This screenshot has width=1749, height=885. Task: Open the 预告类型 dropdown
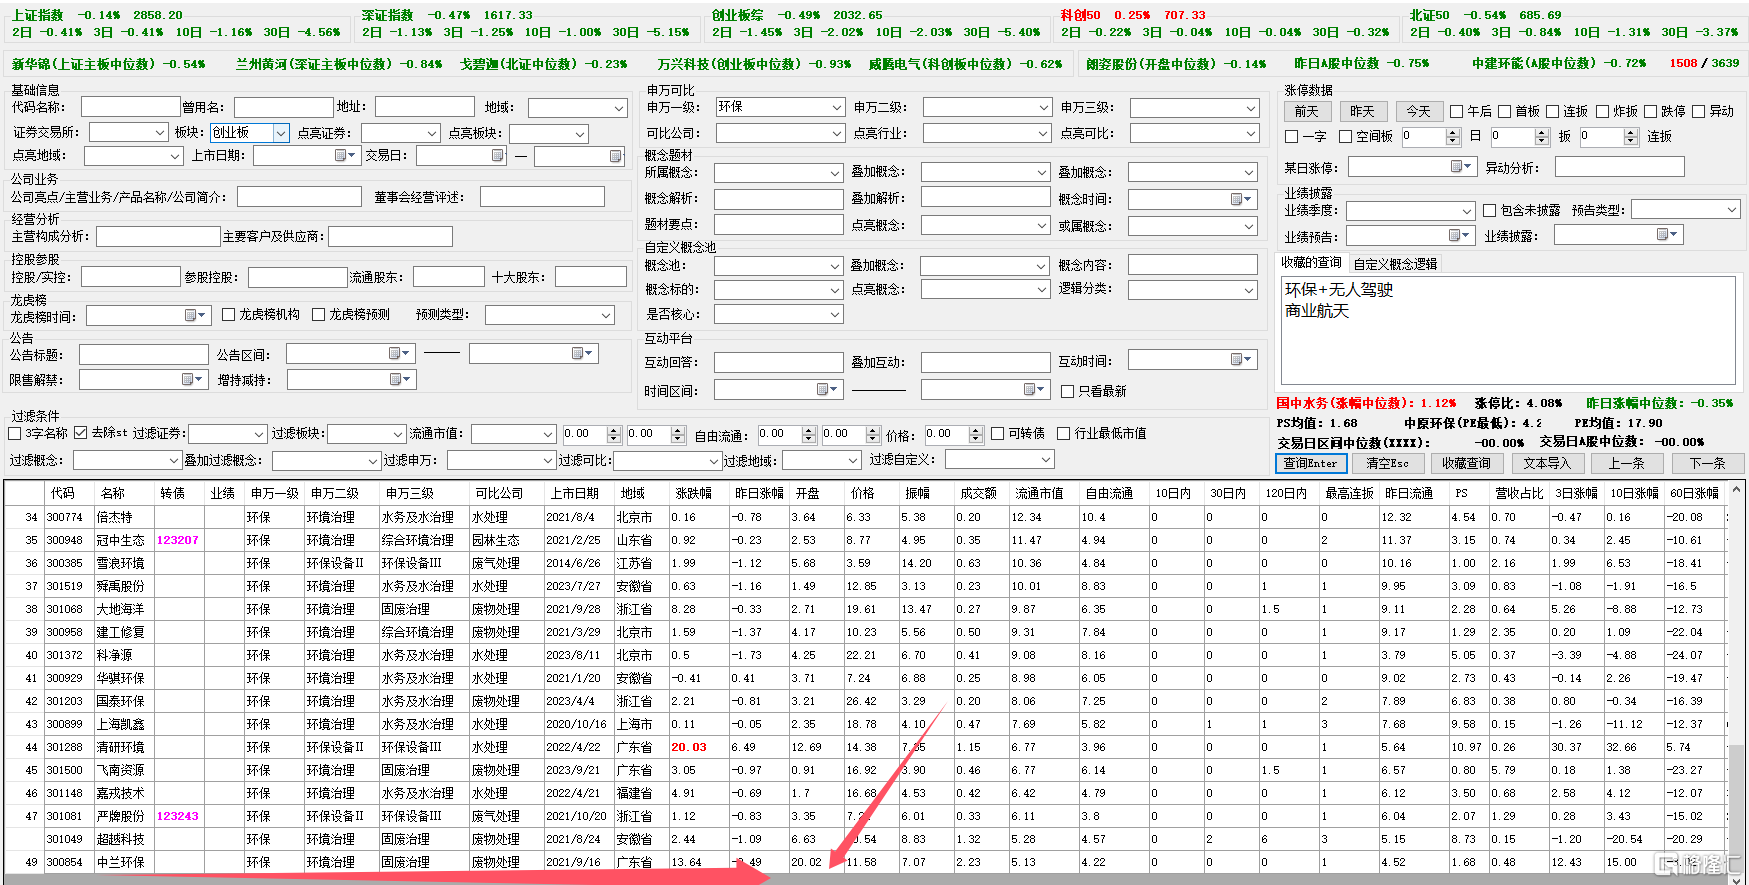pos(1732,209)
